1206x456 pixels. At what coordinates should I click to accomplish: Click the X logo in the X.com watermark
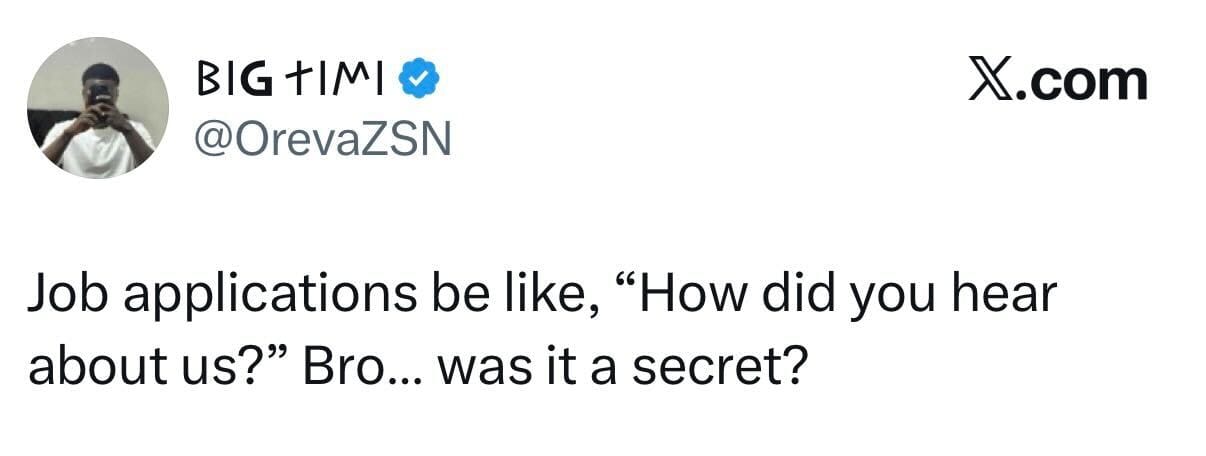point(993,79)
